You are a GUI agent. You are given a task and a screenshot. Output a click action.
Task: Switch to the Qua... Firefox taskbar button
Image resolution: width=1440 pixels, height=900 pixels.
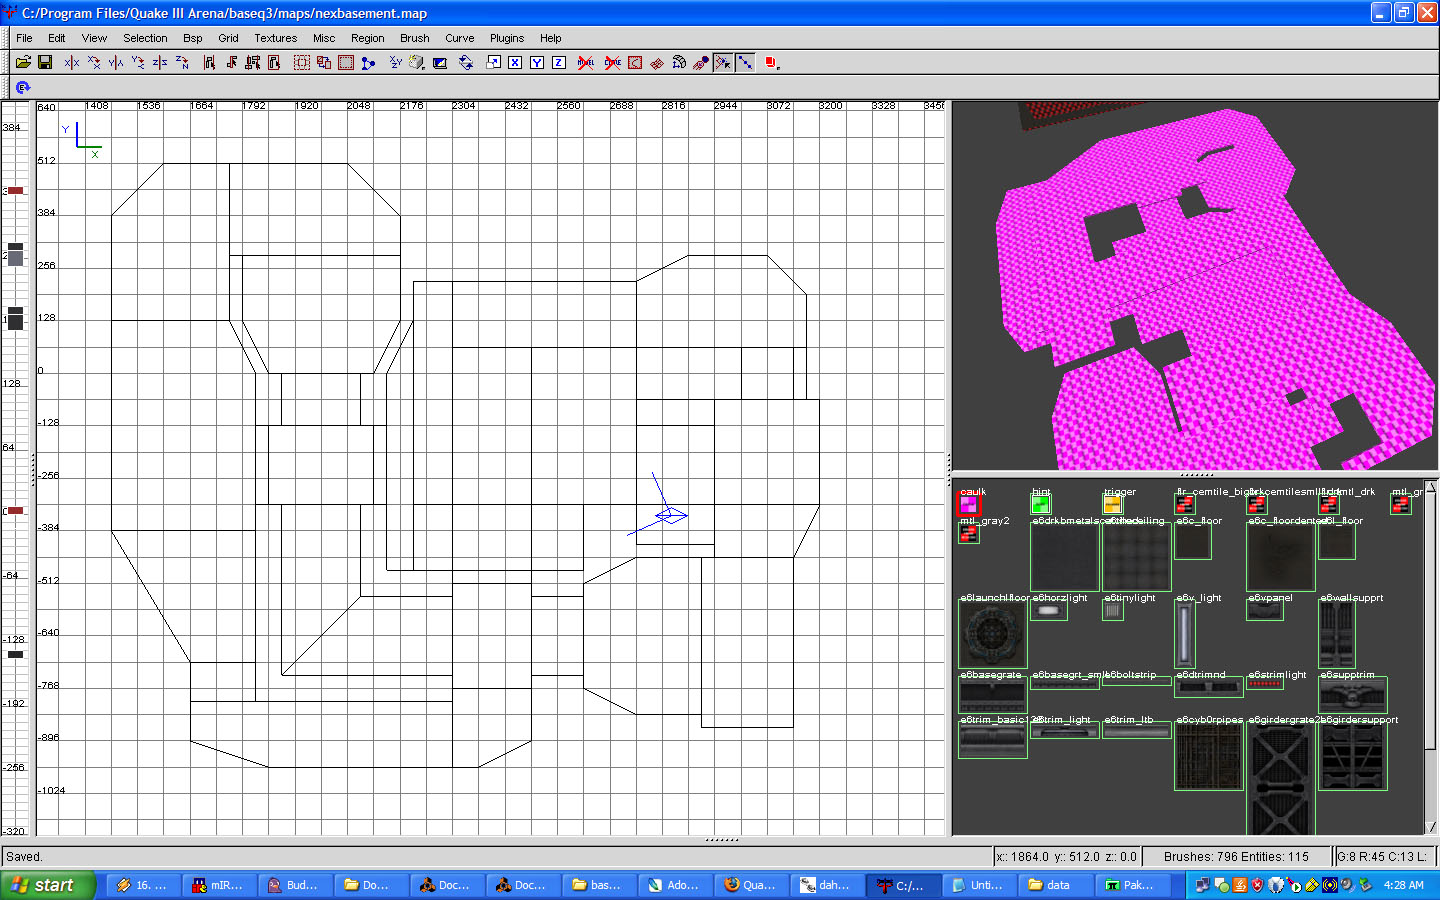tap(751, 885)
